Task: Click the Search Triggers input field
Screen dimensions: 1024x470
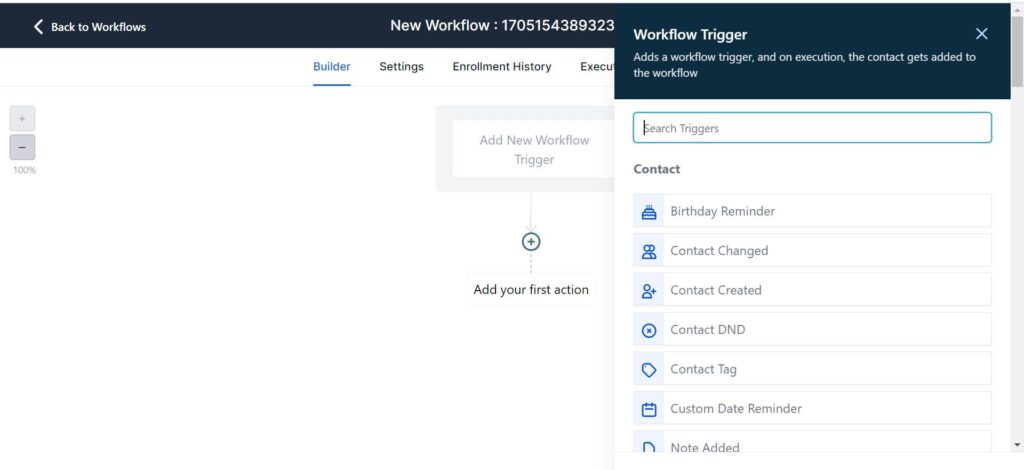Action: (x=812, y=128)
